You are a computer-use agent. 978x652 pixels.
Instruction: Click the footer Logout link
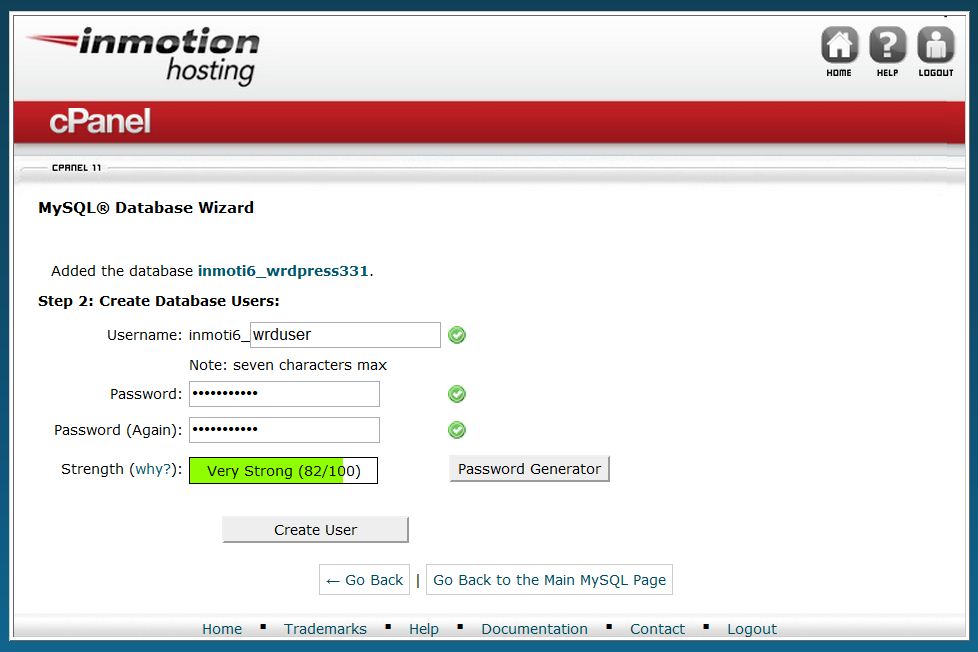click(752, 629)
